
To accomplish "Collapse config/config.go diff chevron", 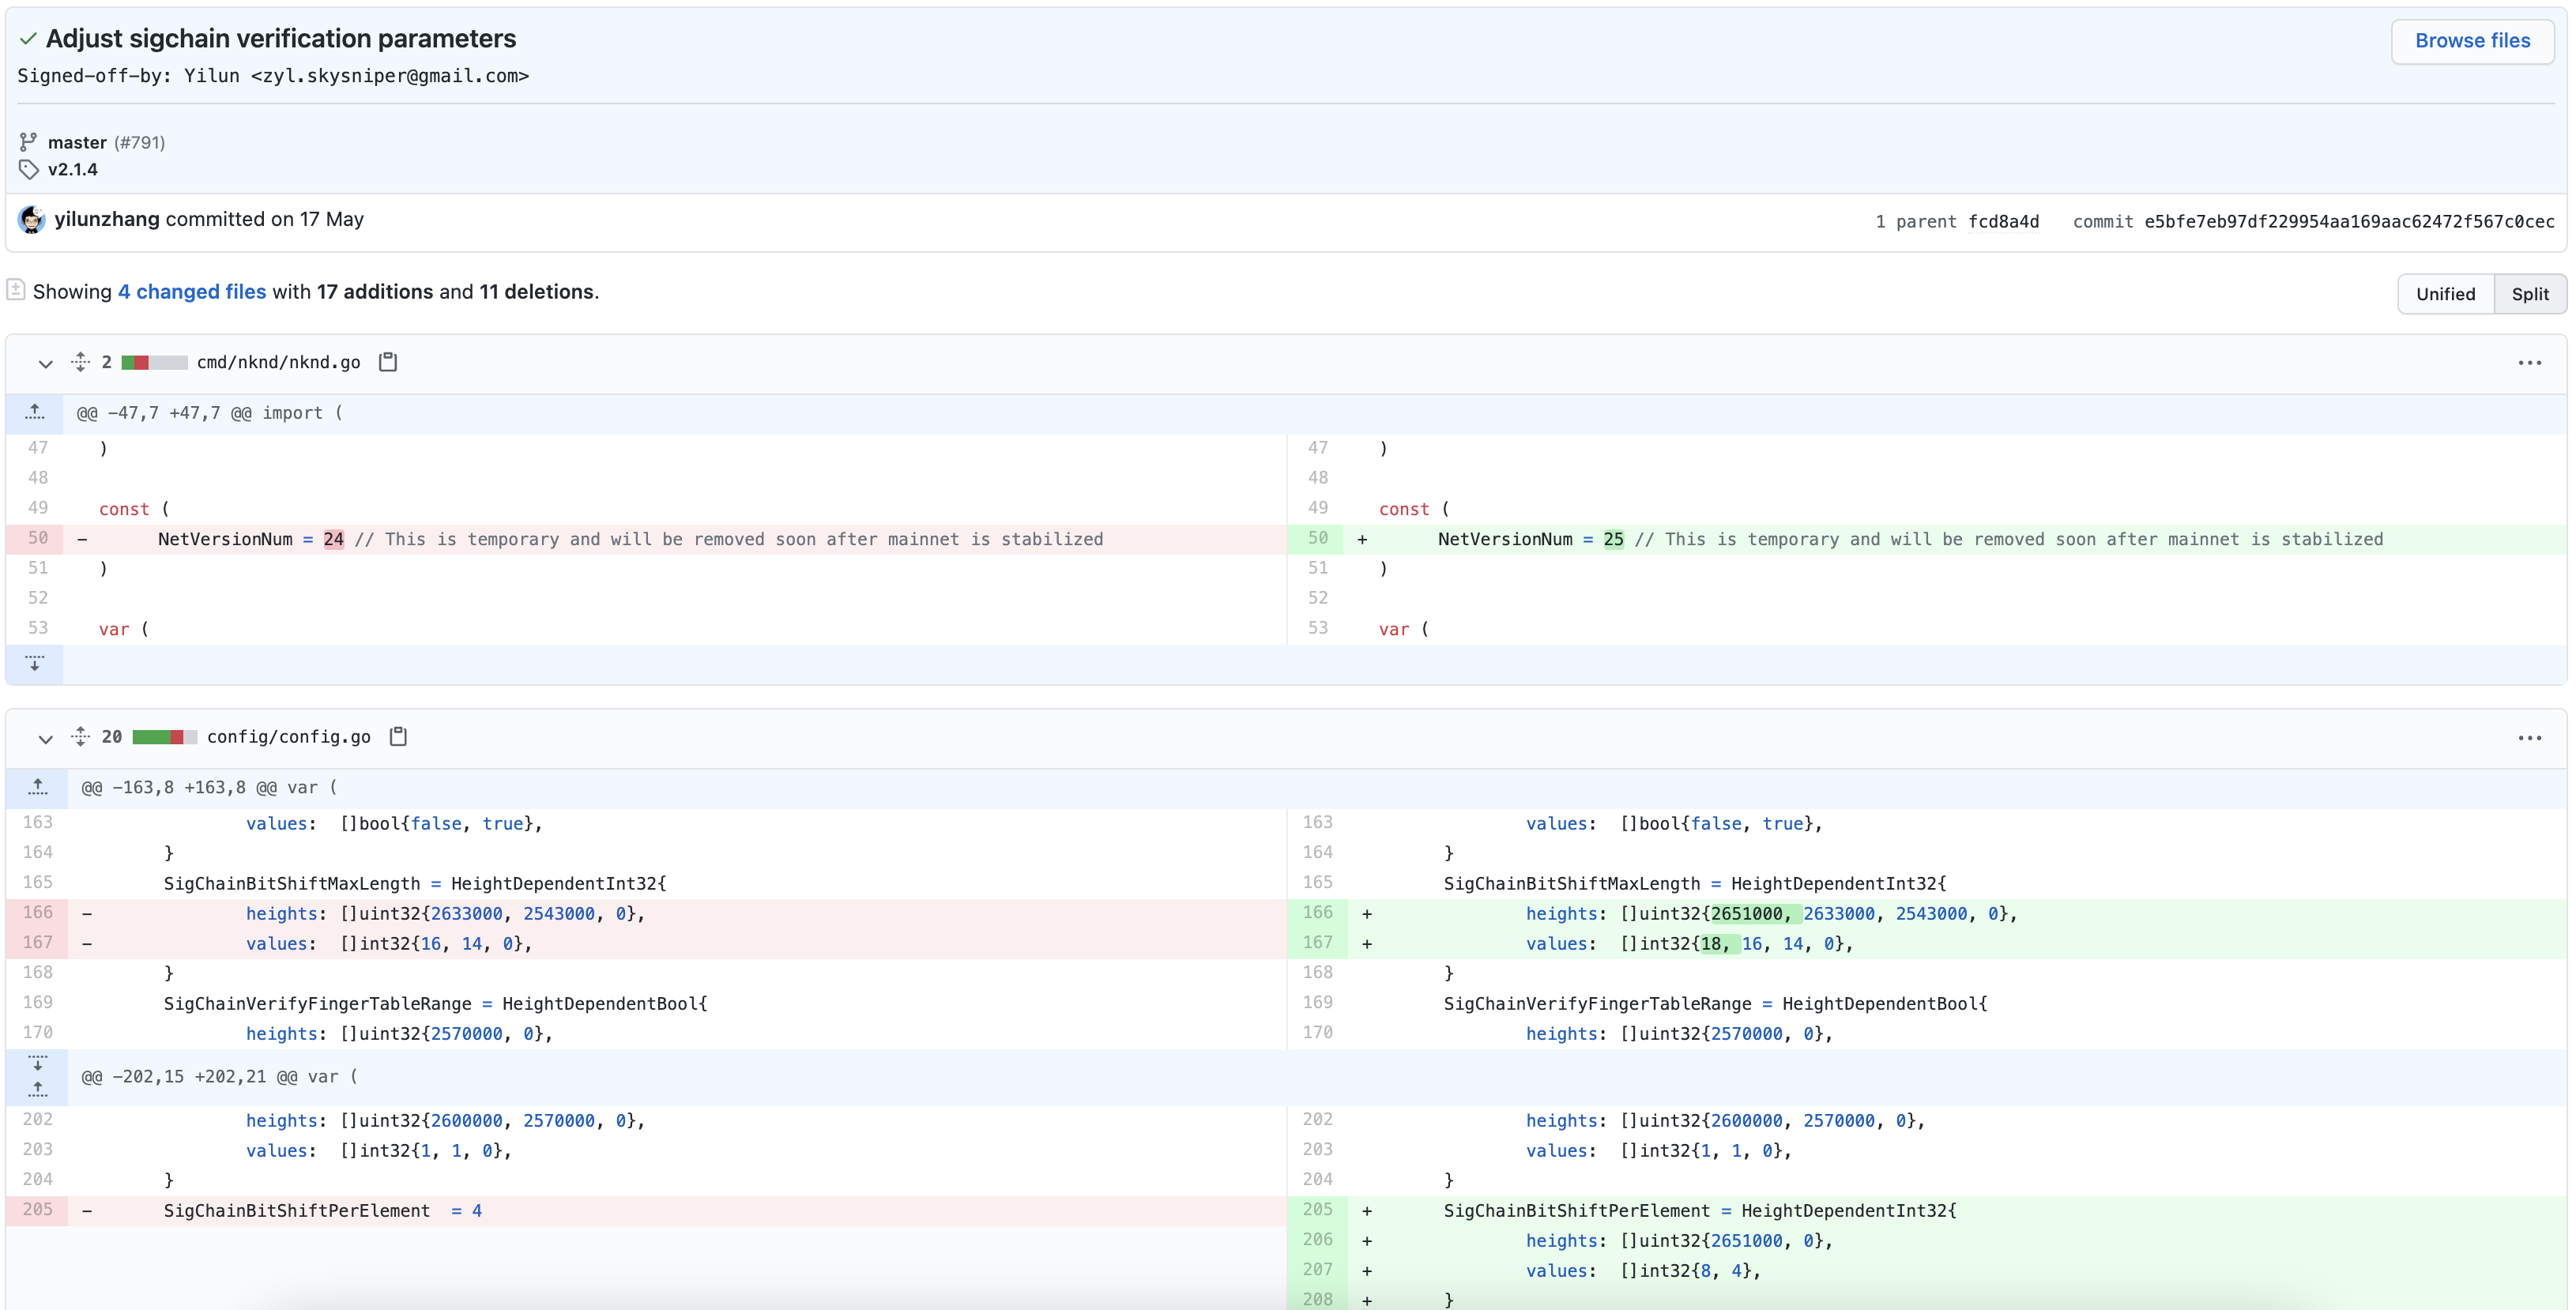I will coord(45,738).
